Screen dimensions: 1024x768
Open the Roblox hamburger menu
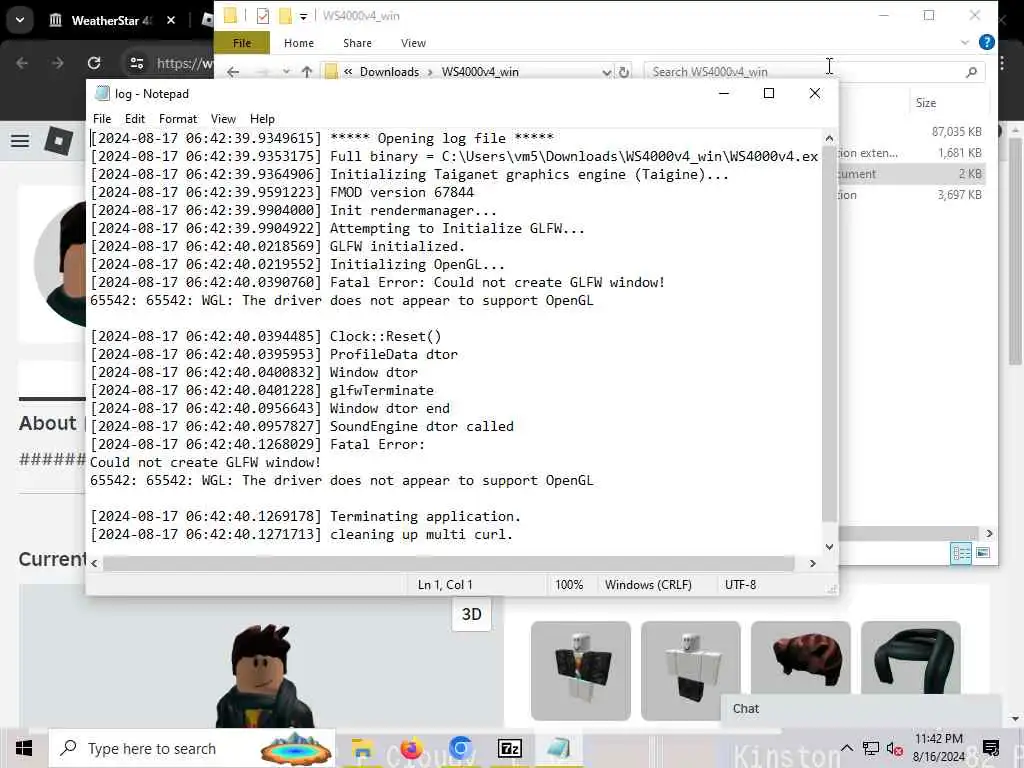click(20, 140)
